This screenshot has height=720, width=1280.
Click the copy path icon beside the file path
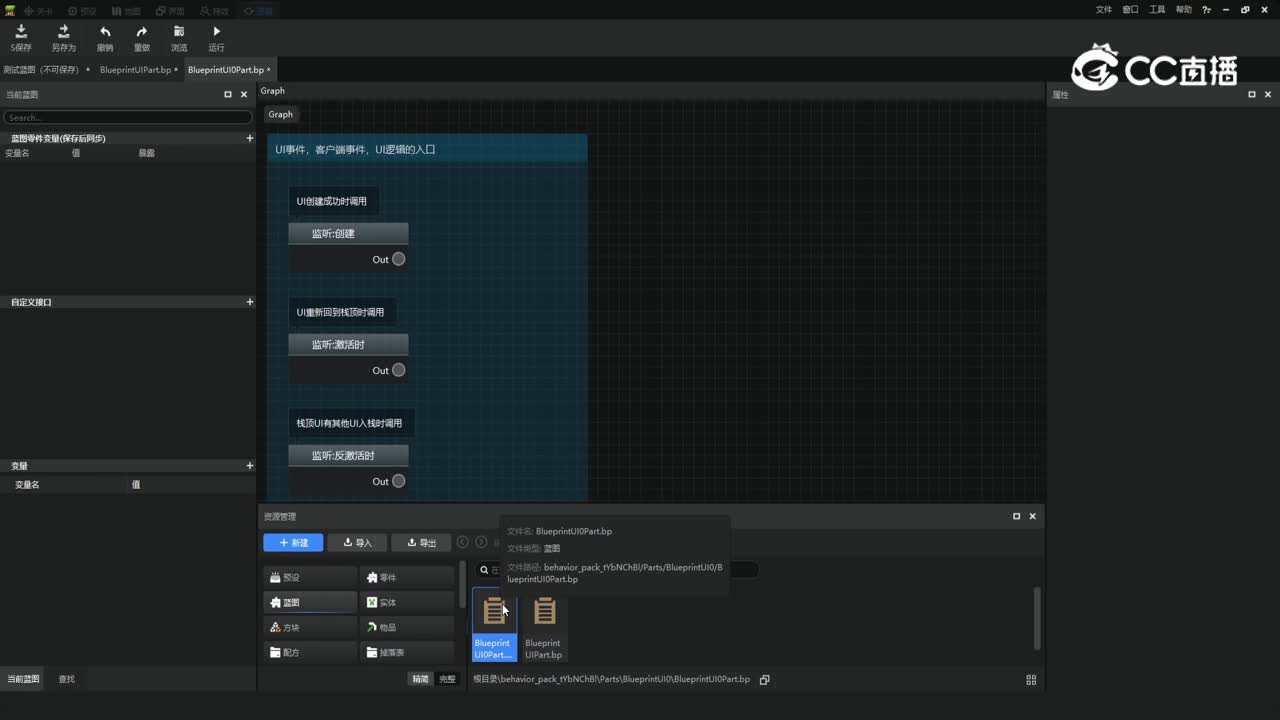pyautogui.click(x=764, y=680)
